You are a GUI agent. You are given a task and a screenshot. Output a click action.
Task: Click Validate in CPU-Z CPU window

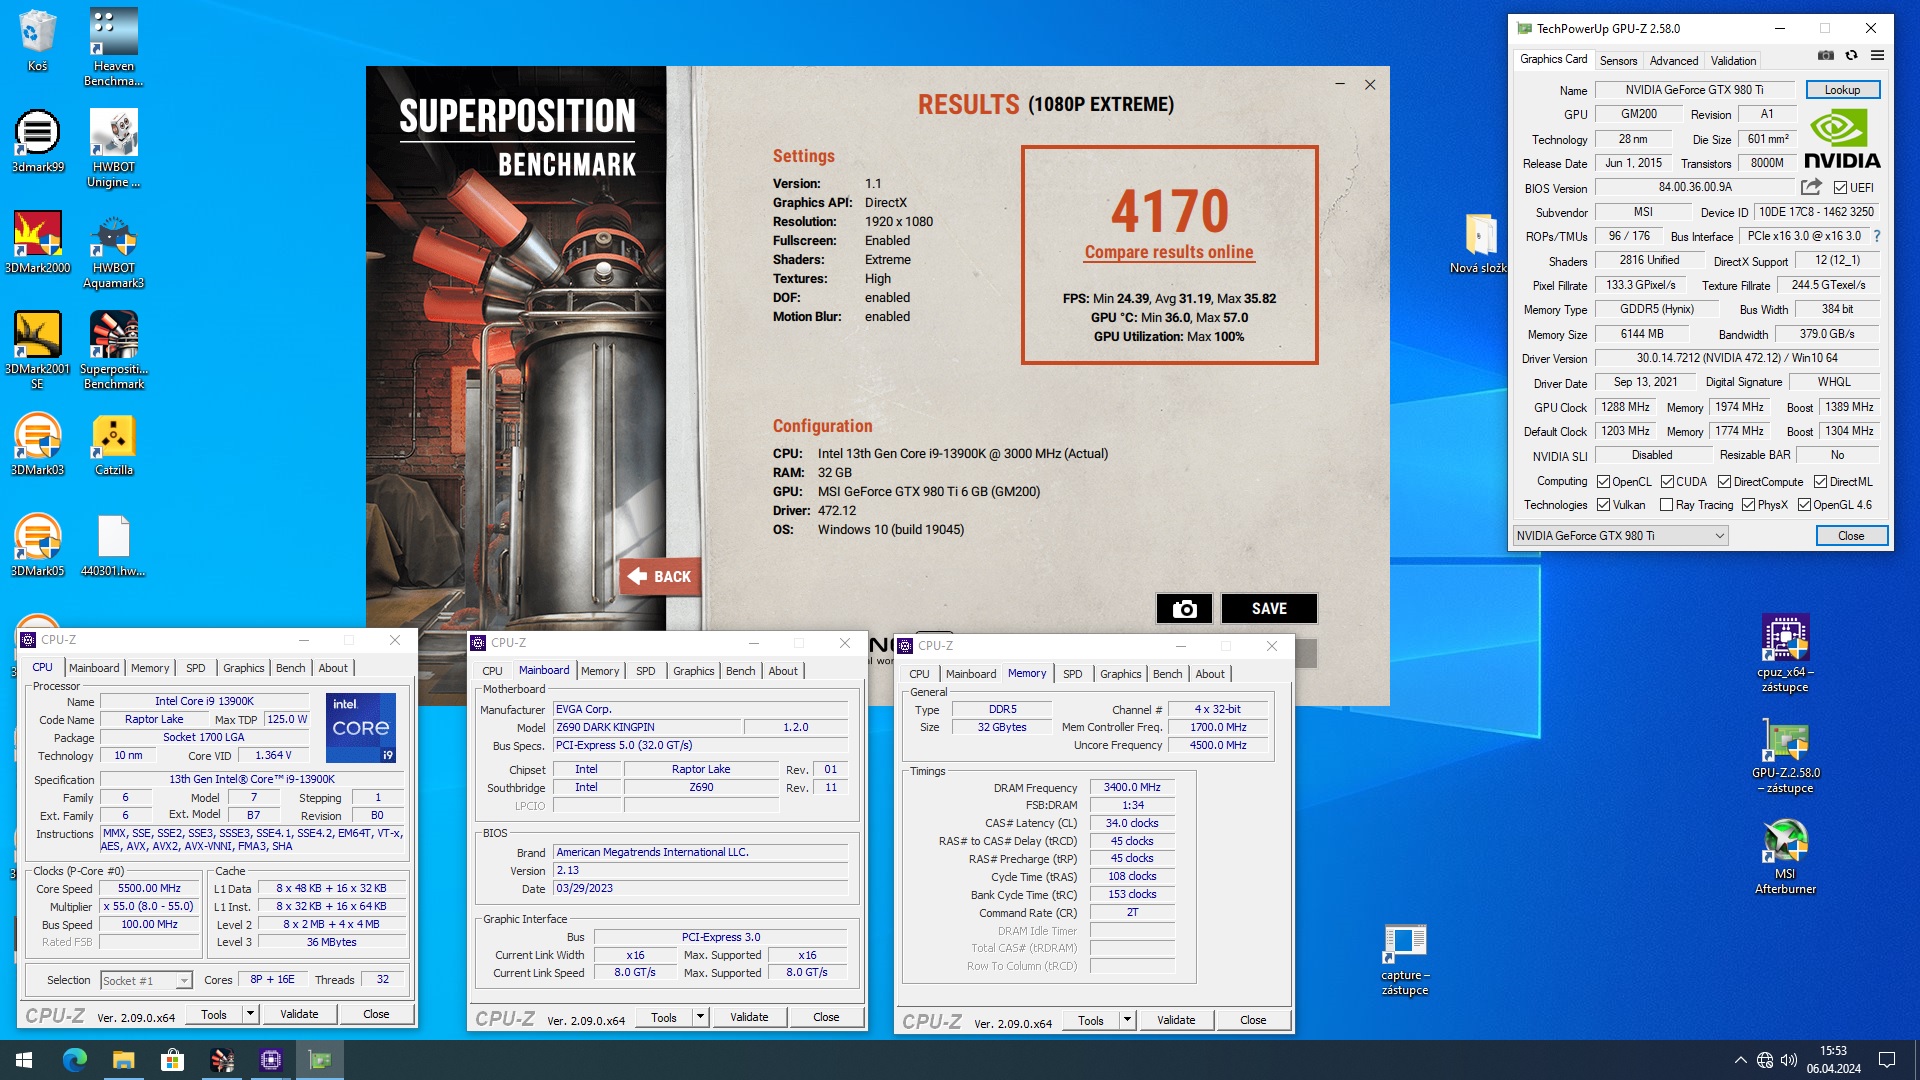click(x=299, y=1014)
